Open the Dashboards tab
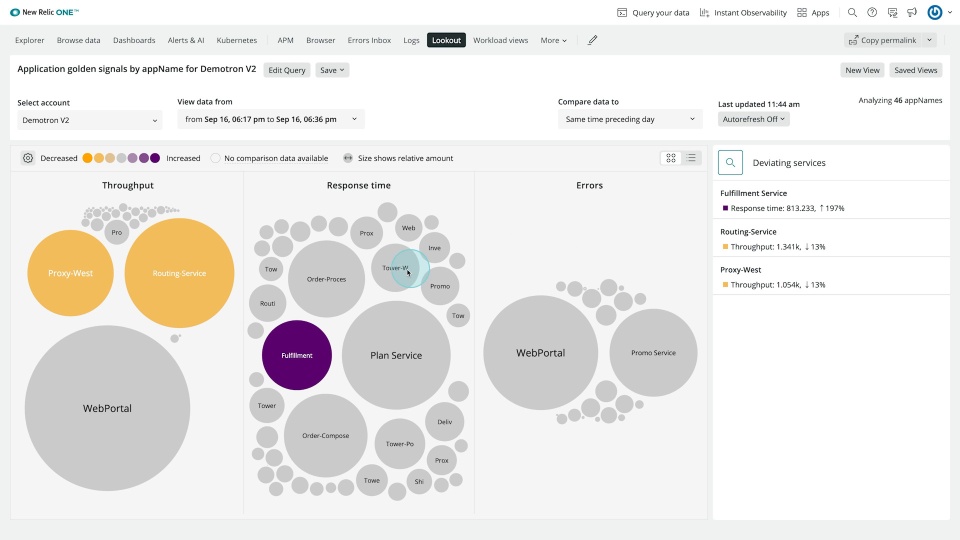This screenshot has height=540, width=960. (x=134, y=40)
